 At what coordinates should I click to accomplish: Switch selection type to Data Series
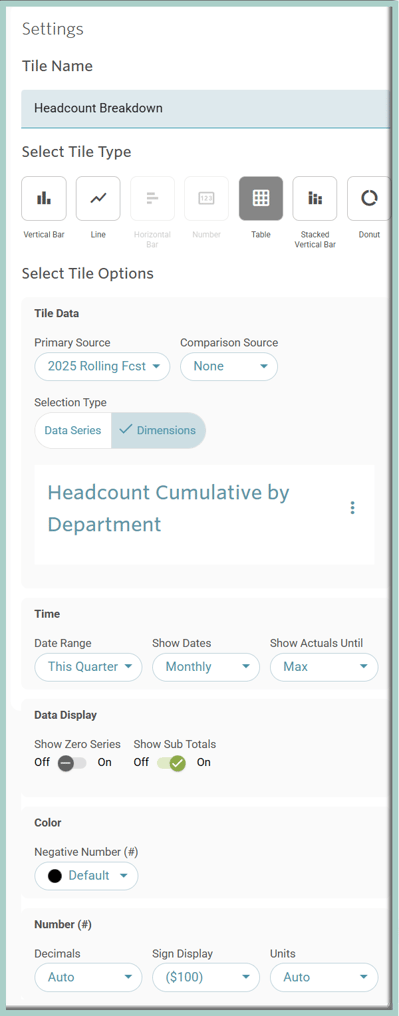73,430
